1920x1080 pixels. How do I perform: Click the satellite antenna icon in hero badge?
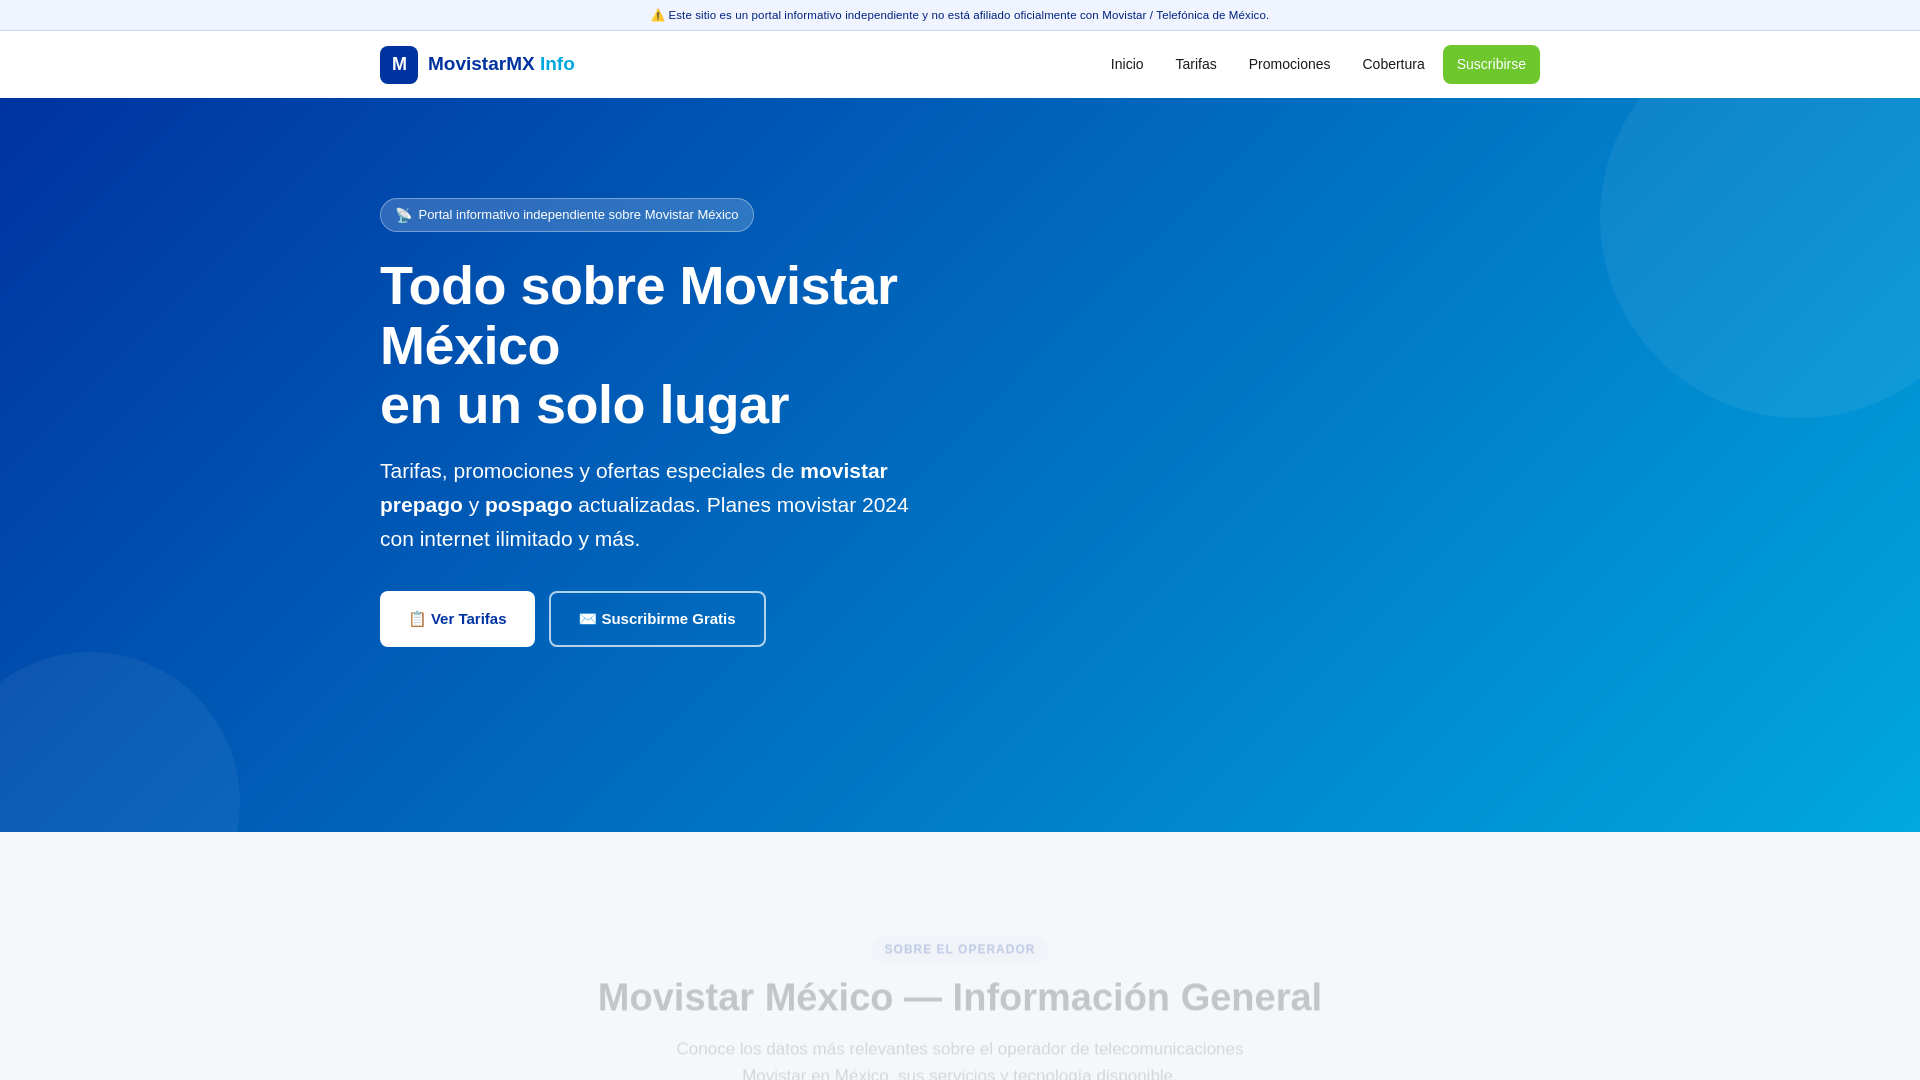tap(404, 215)
